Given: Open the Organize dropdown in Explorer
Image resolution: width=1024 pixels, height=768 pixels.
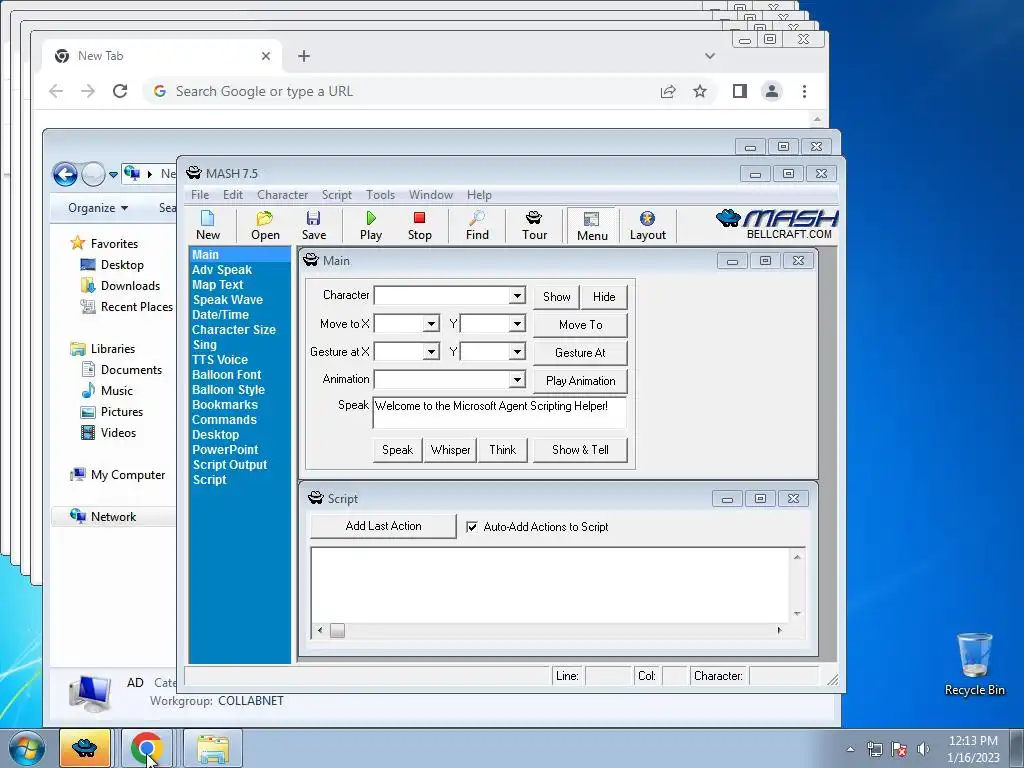Looking at the screenshot, I should click(x=98, y=208).
